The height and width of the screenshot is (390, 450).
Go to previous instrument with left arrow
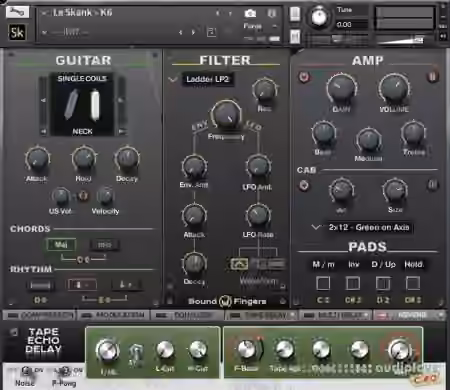point(218,13)
